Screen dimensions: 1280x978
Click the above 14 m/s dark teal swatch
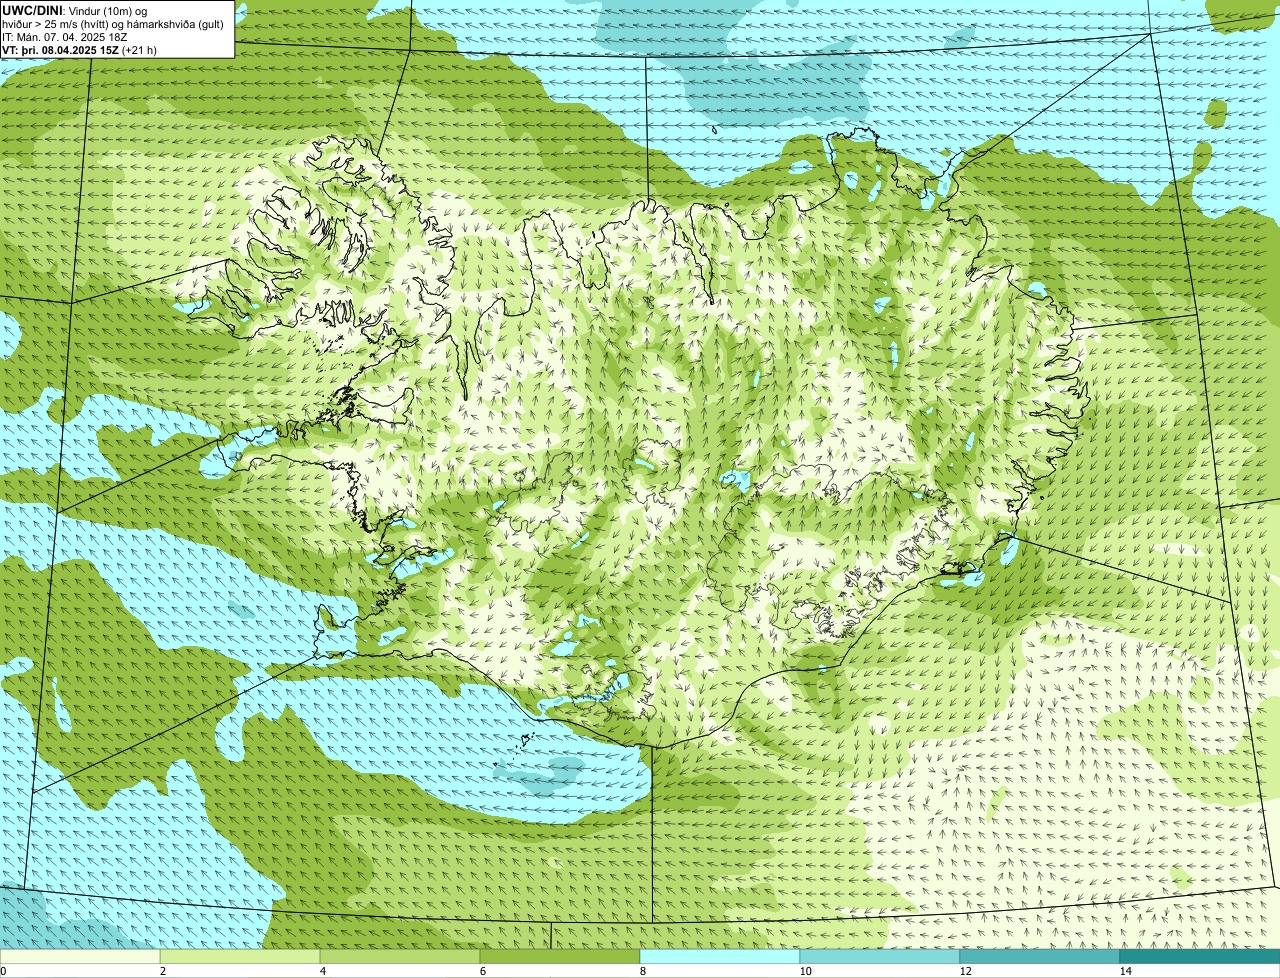(1200, 956)
